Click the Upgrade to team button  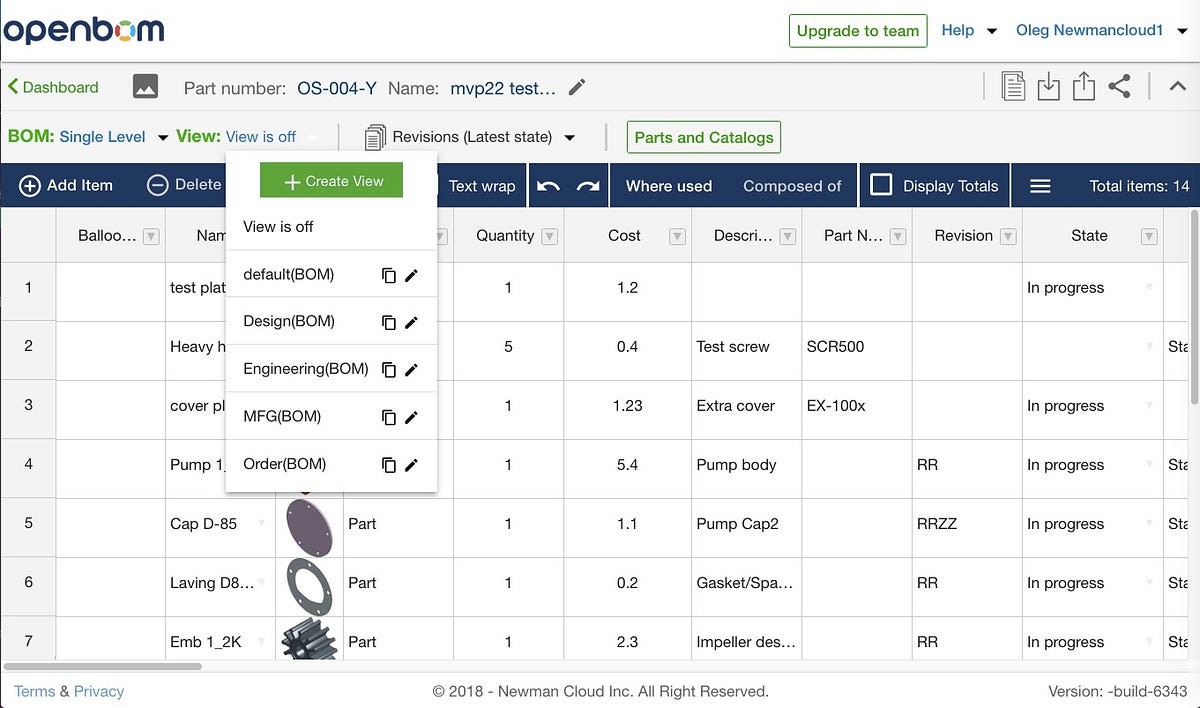pos(857,30)
